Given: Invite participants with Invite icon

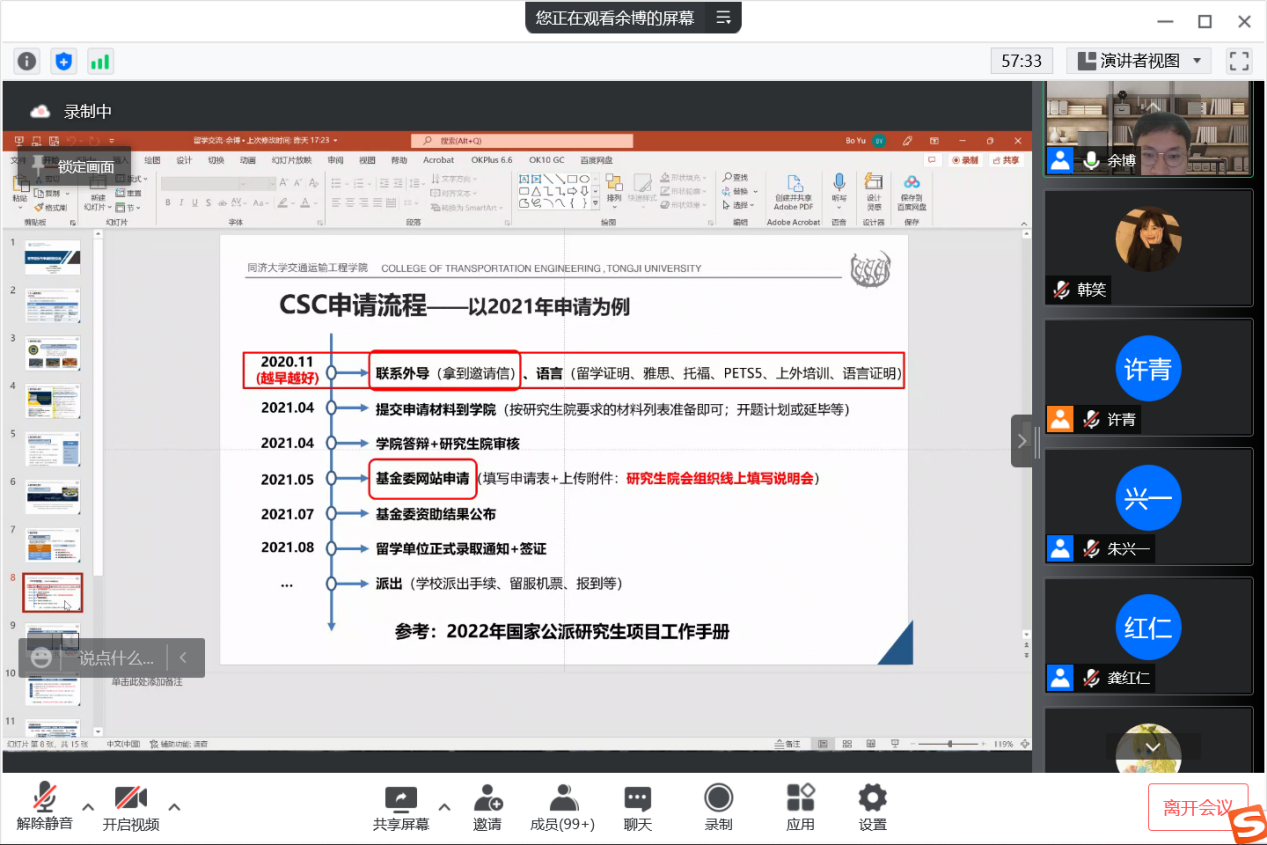Looking at the screenshot, I should tap(488, 807).
